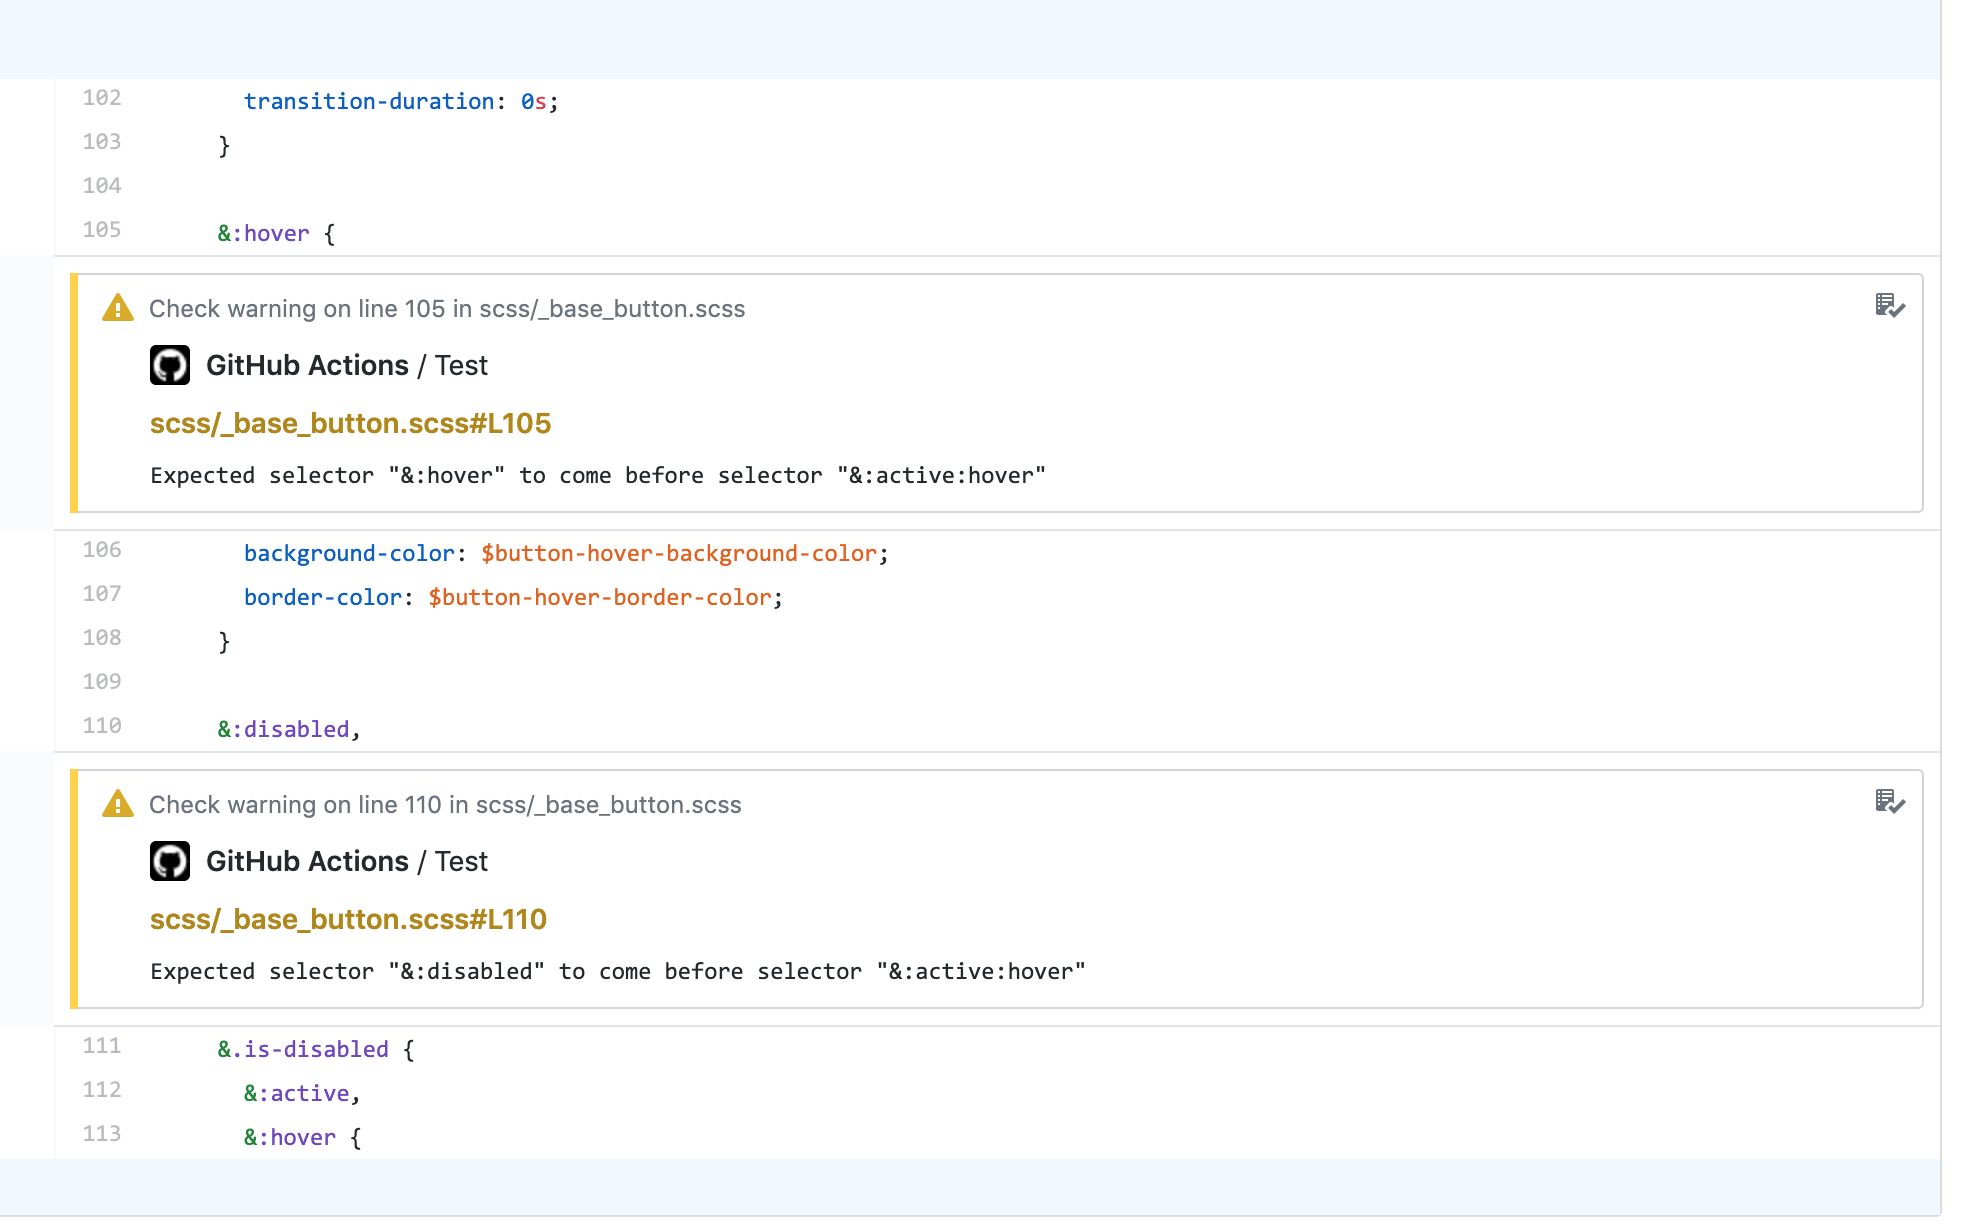Viewport: 1966px width, 1230px height.
Task: Click &:hover selector on line 113
Action: [x=290, y=1137]
